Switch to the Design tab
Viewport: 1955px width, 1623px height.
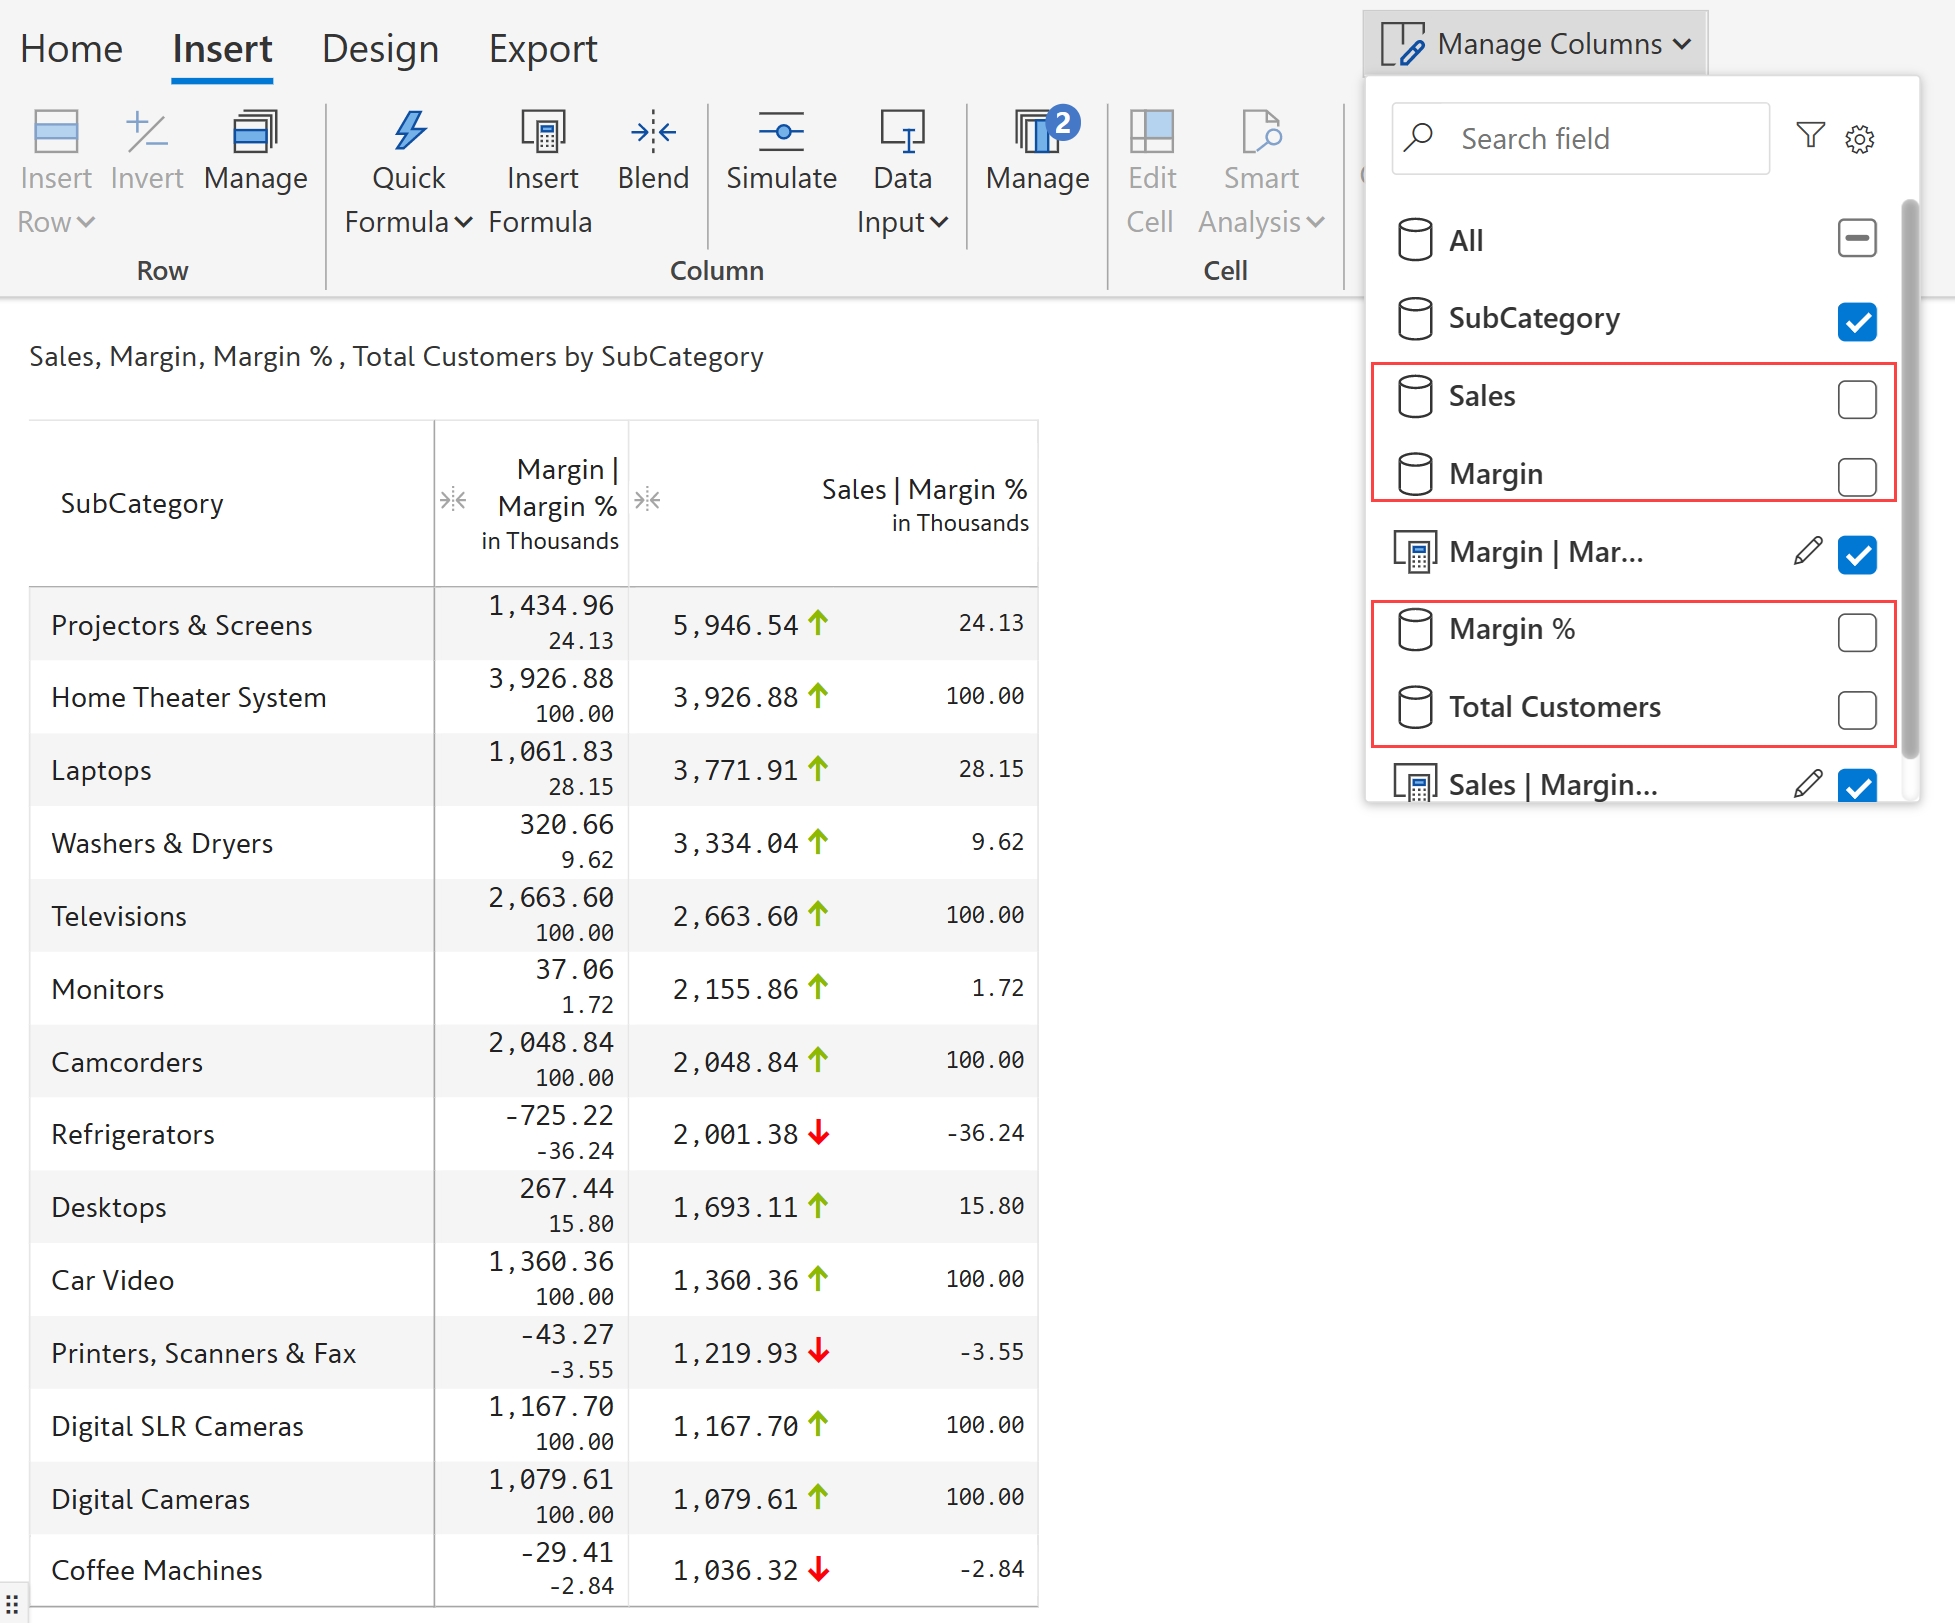tap(380, 48)
